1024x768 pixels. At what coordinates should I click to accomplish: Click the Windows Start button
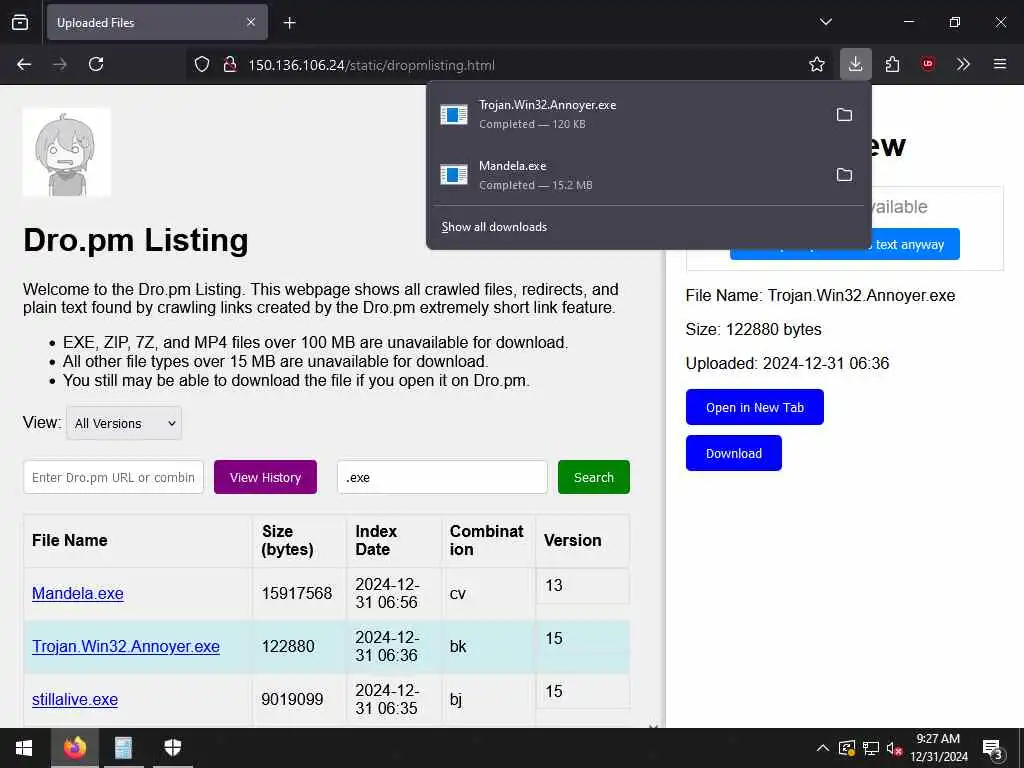pos(24,748)
